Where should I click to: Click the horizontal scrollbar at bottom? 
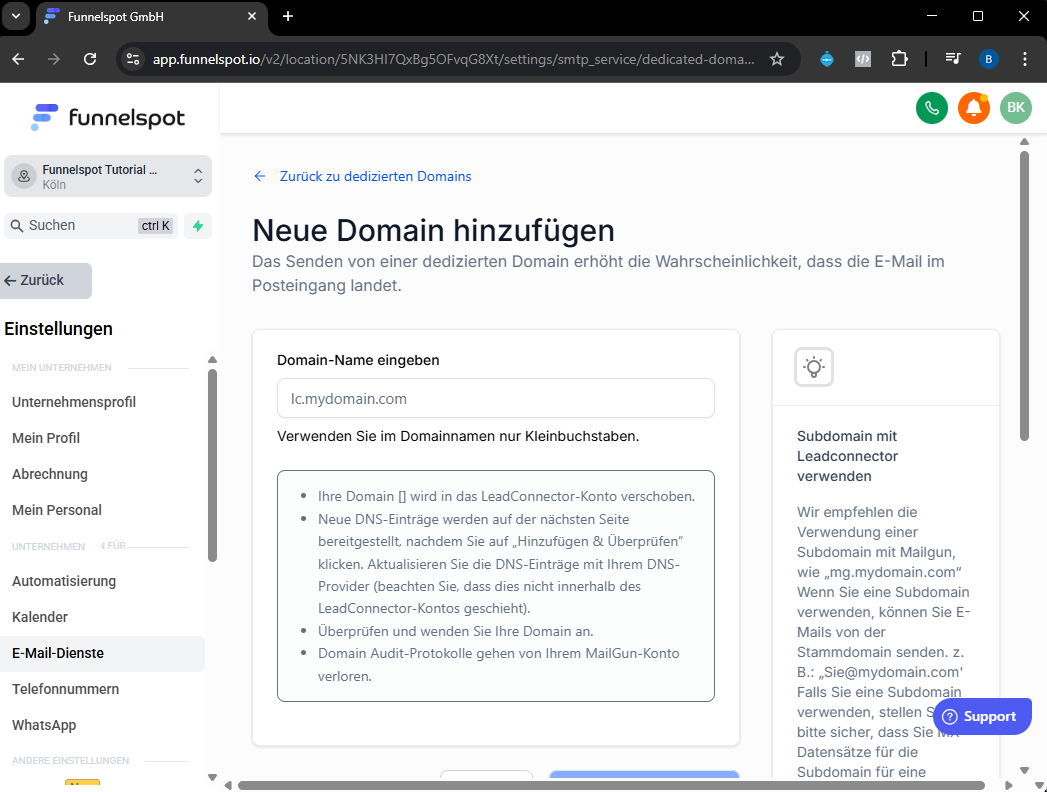click(x=611, y=785)
